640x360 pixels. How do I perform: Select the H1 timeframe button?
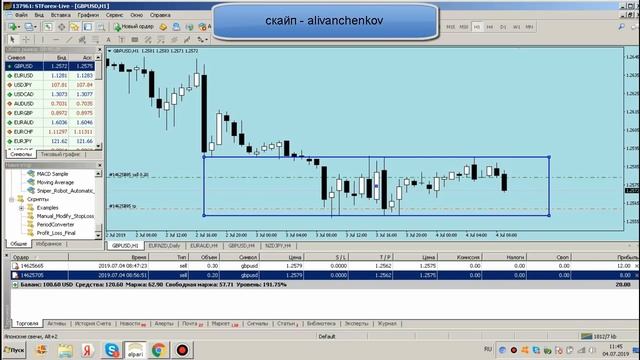[x=477, y=27]
